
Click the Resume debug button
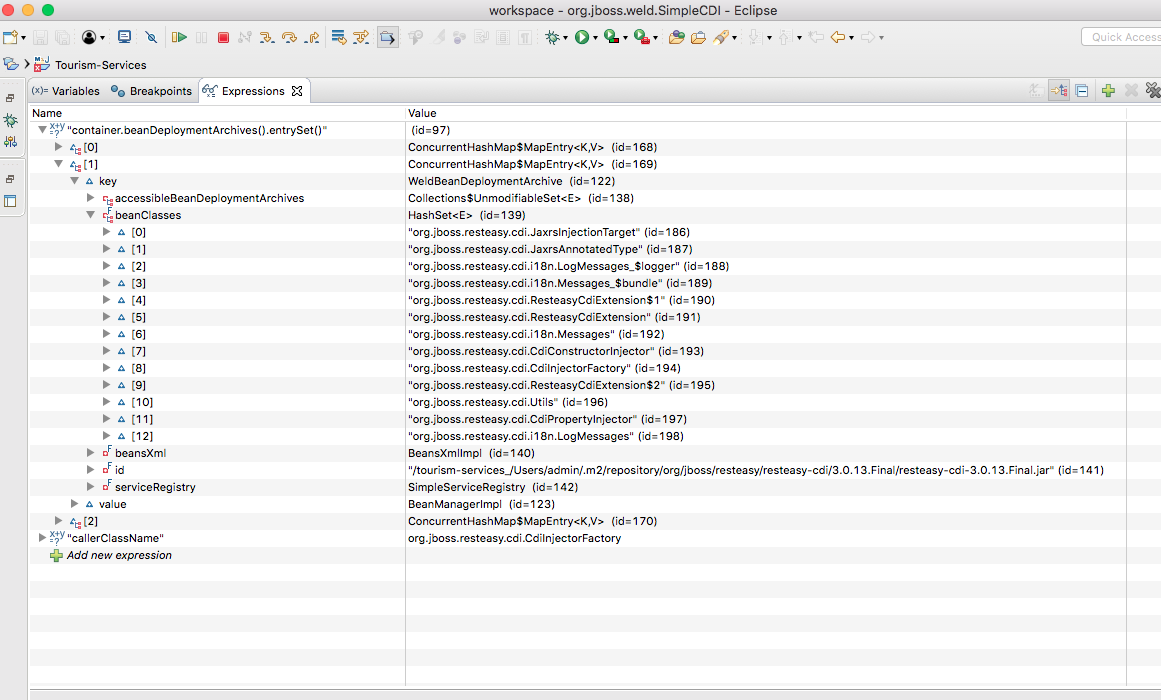[x=179, y=37]
